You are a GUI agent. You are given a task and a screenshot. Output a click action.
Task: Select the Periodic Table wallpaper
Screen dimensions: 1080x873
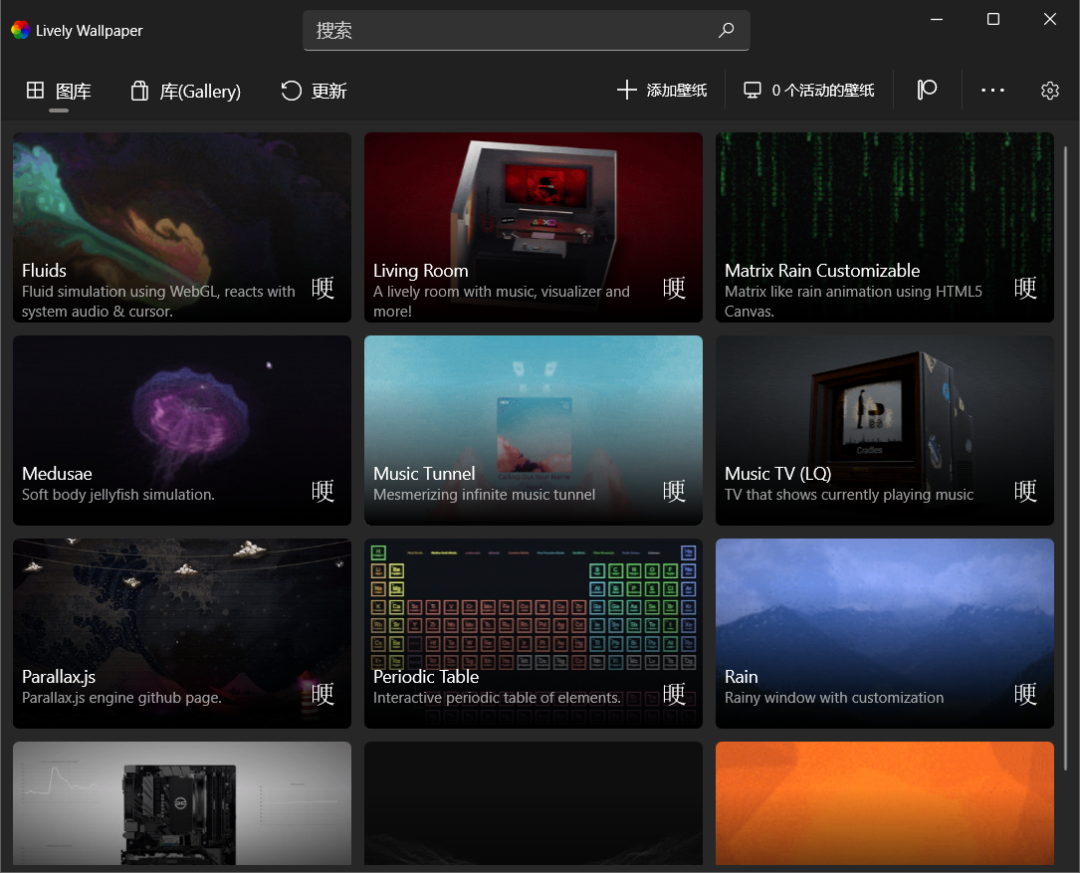click(533, 634)
